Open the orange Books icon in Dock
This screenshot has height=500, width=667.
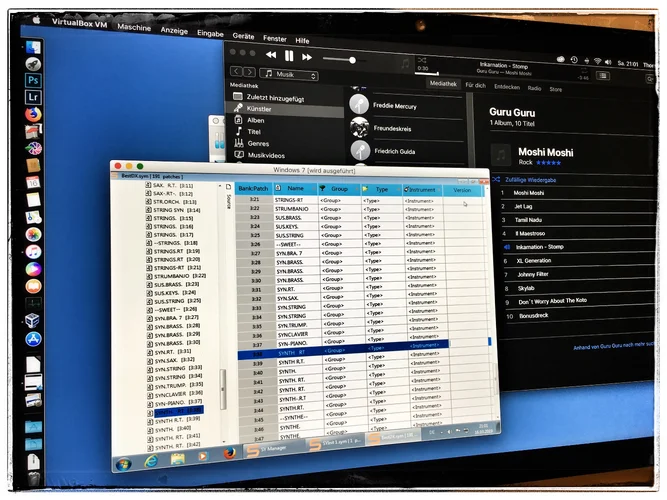33,286
